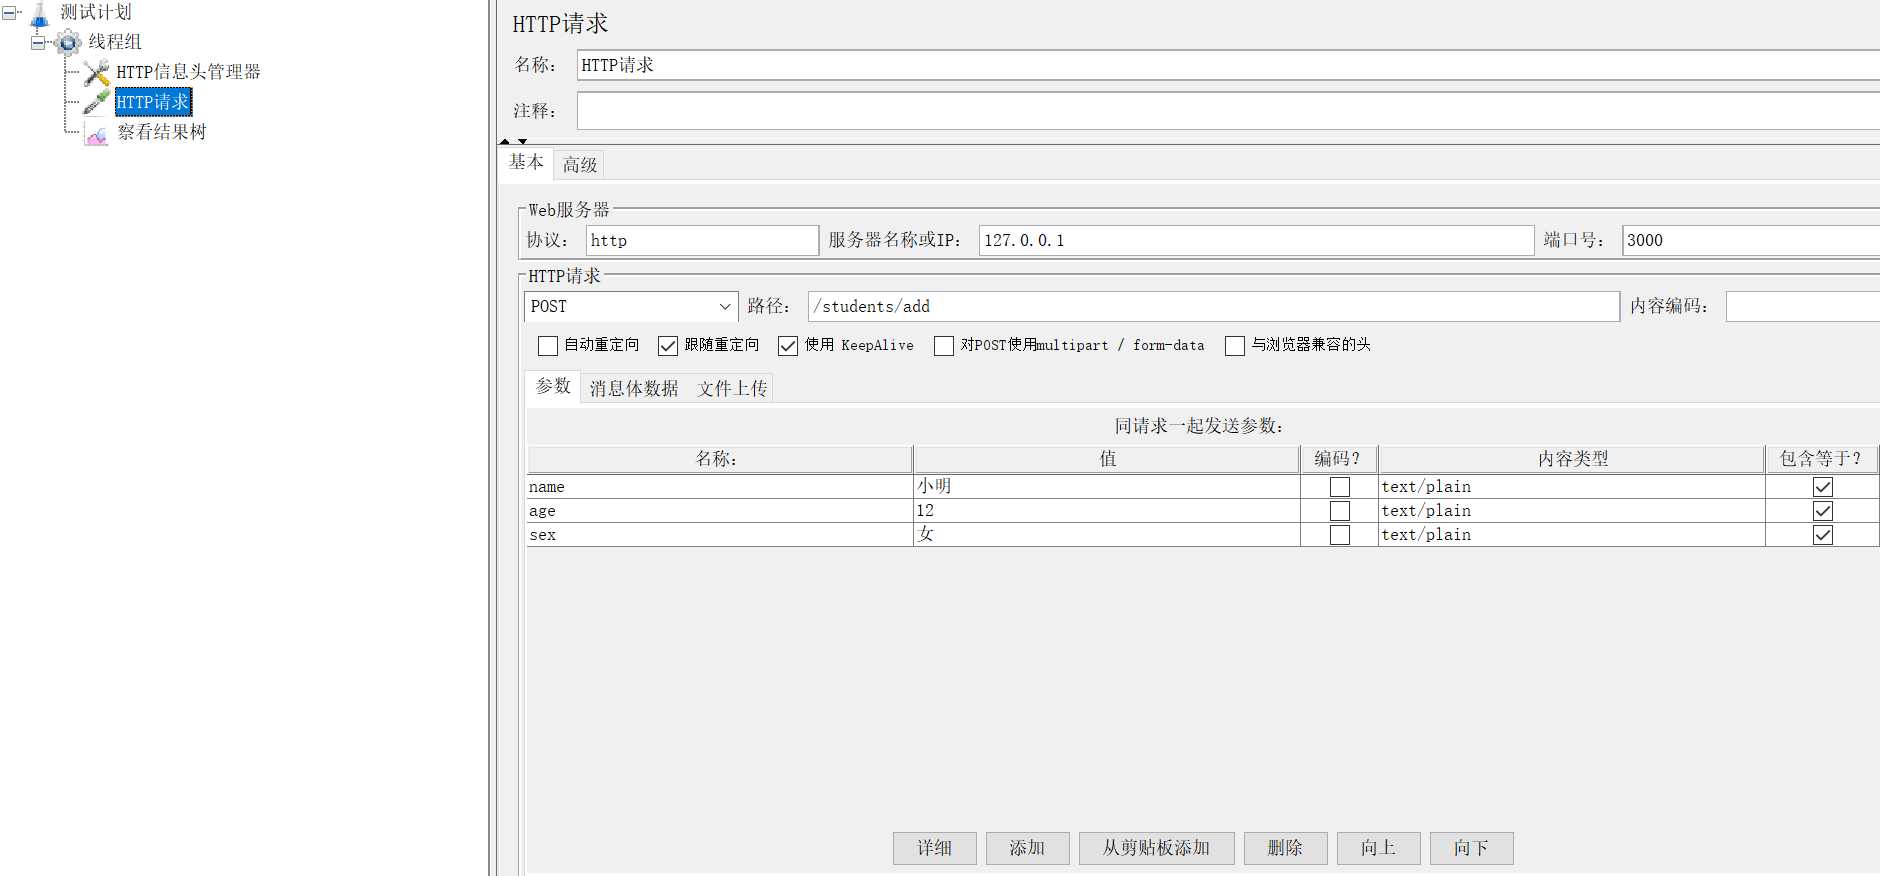This screenshot has width=1880, height=876.
Task: Check 编码 box for sex row
Action: pyautogui.click(x=1340, y=535)
